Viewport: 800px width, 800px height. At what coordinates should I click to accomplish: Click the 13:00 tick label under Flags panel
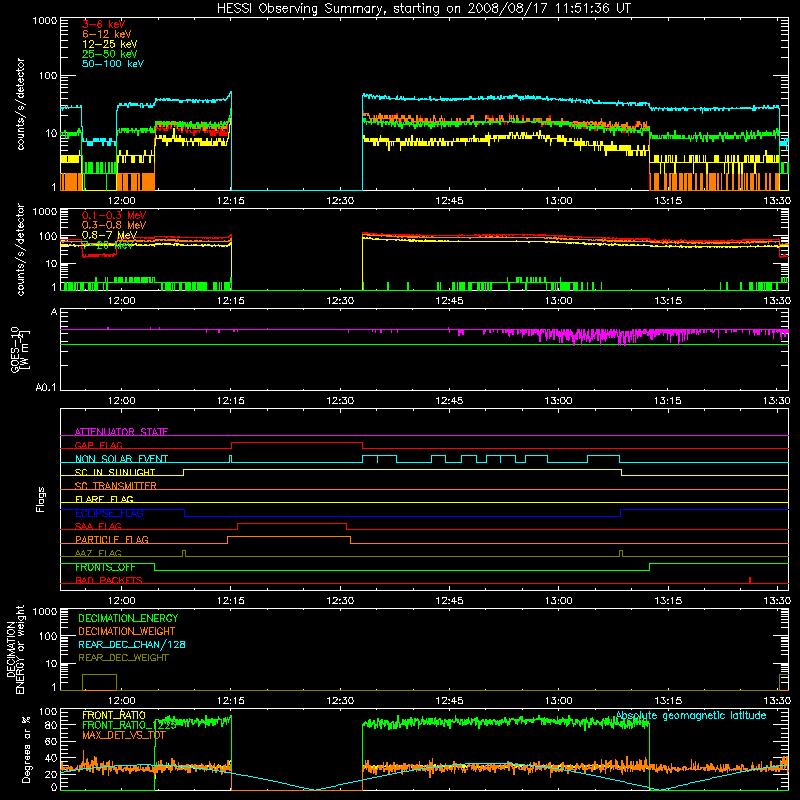coord(559,601)
